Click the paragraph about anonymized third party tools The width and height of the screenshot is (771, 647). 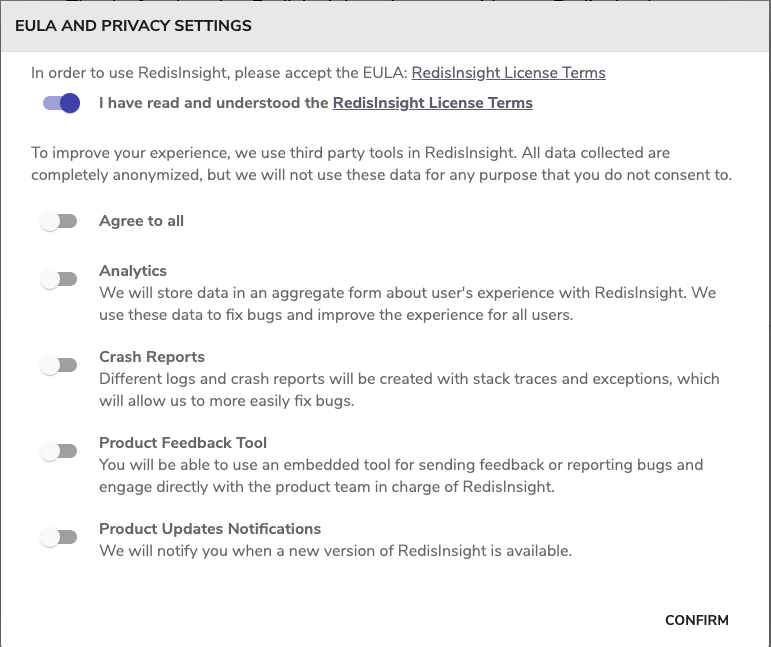(x=381, y=164)
